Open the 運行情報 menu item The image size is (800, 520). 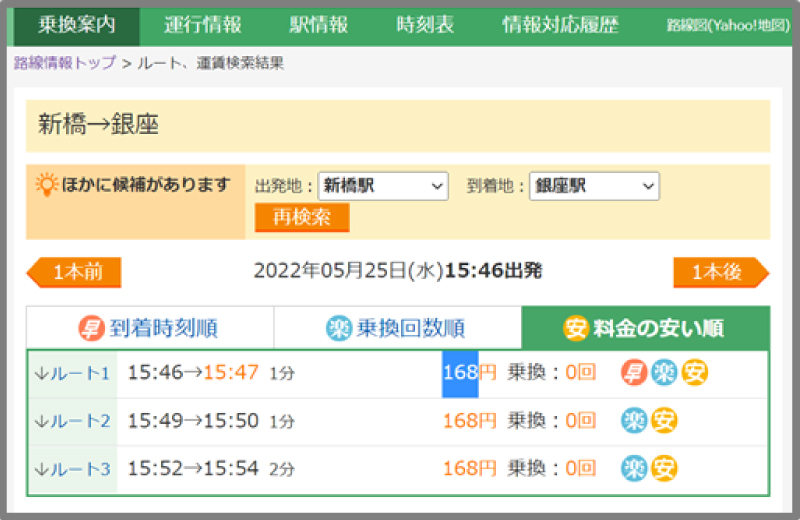pyautogui.click(x=203, y=25)
